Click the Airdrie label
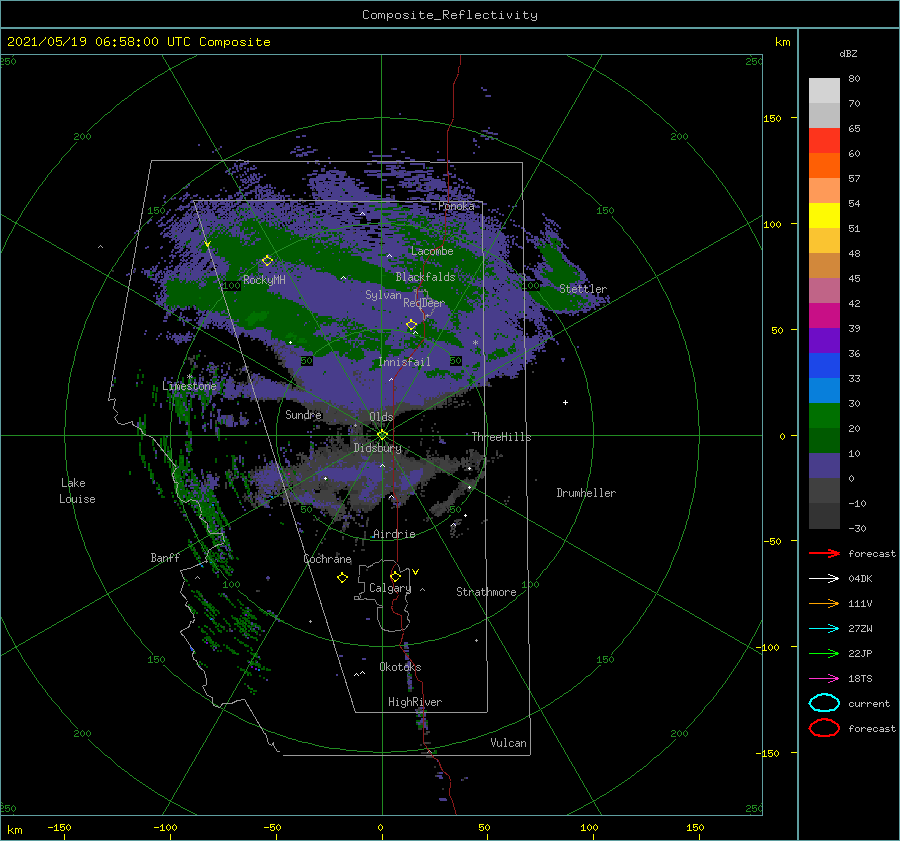 394,534
